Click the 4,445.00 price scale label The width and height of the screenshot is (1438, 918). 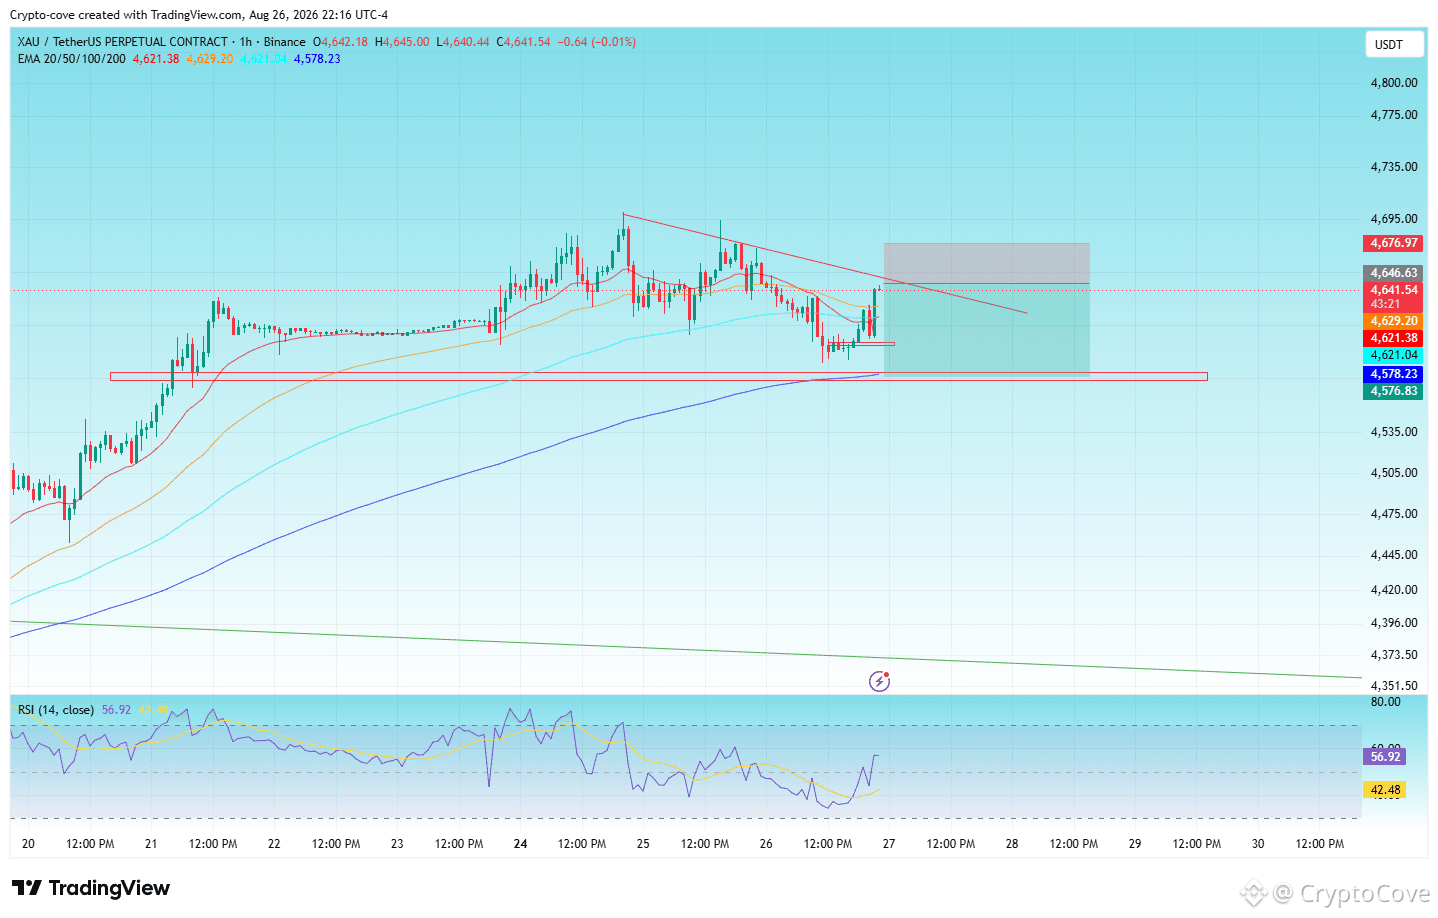1394,555
